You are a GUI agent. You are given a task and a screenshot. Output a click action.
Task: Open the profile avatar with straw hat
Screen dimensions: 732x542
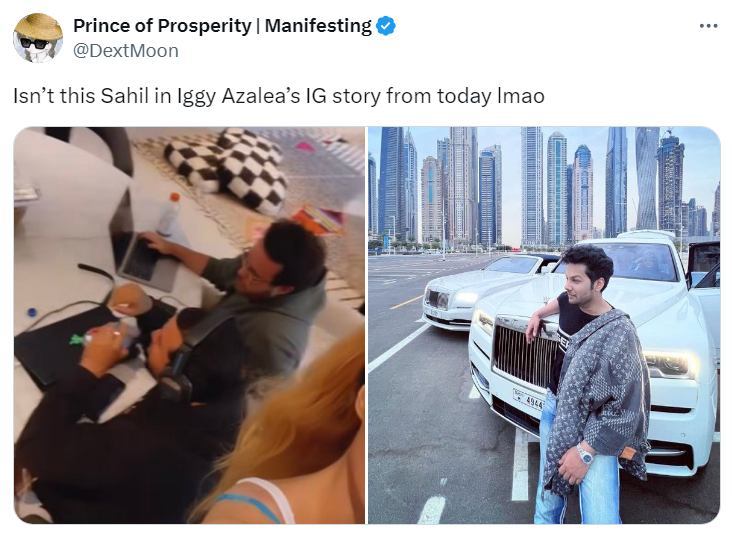[38, 38]
